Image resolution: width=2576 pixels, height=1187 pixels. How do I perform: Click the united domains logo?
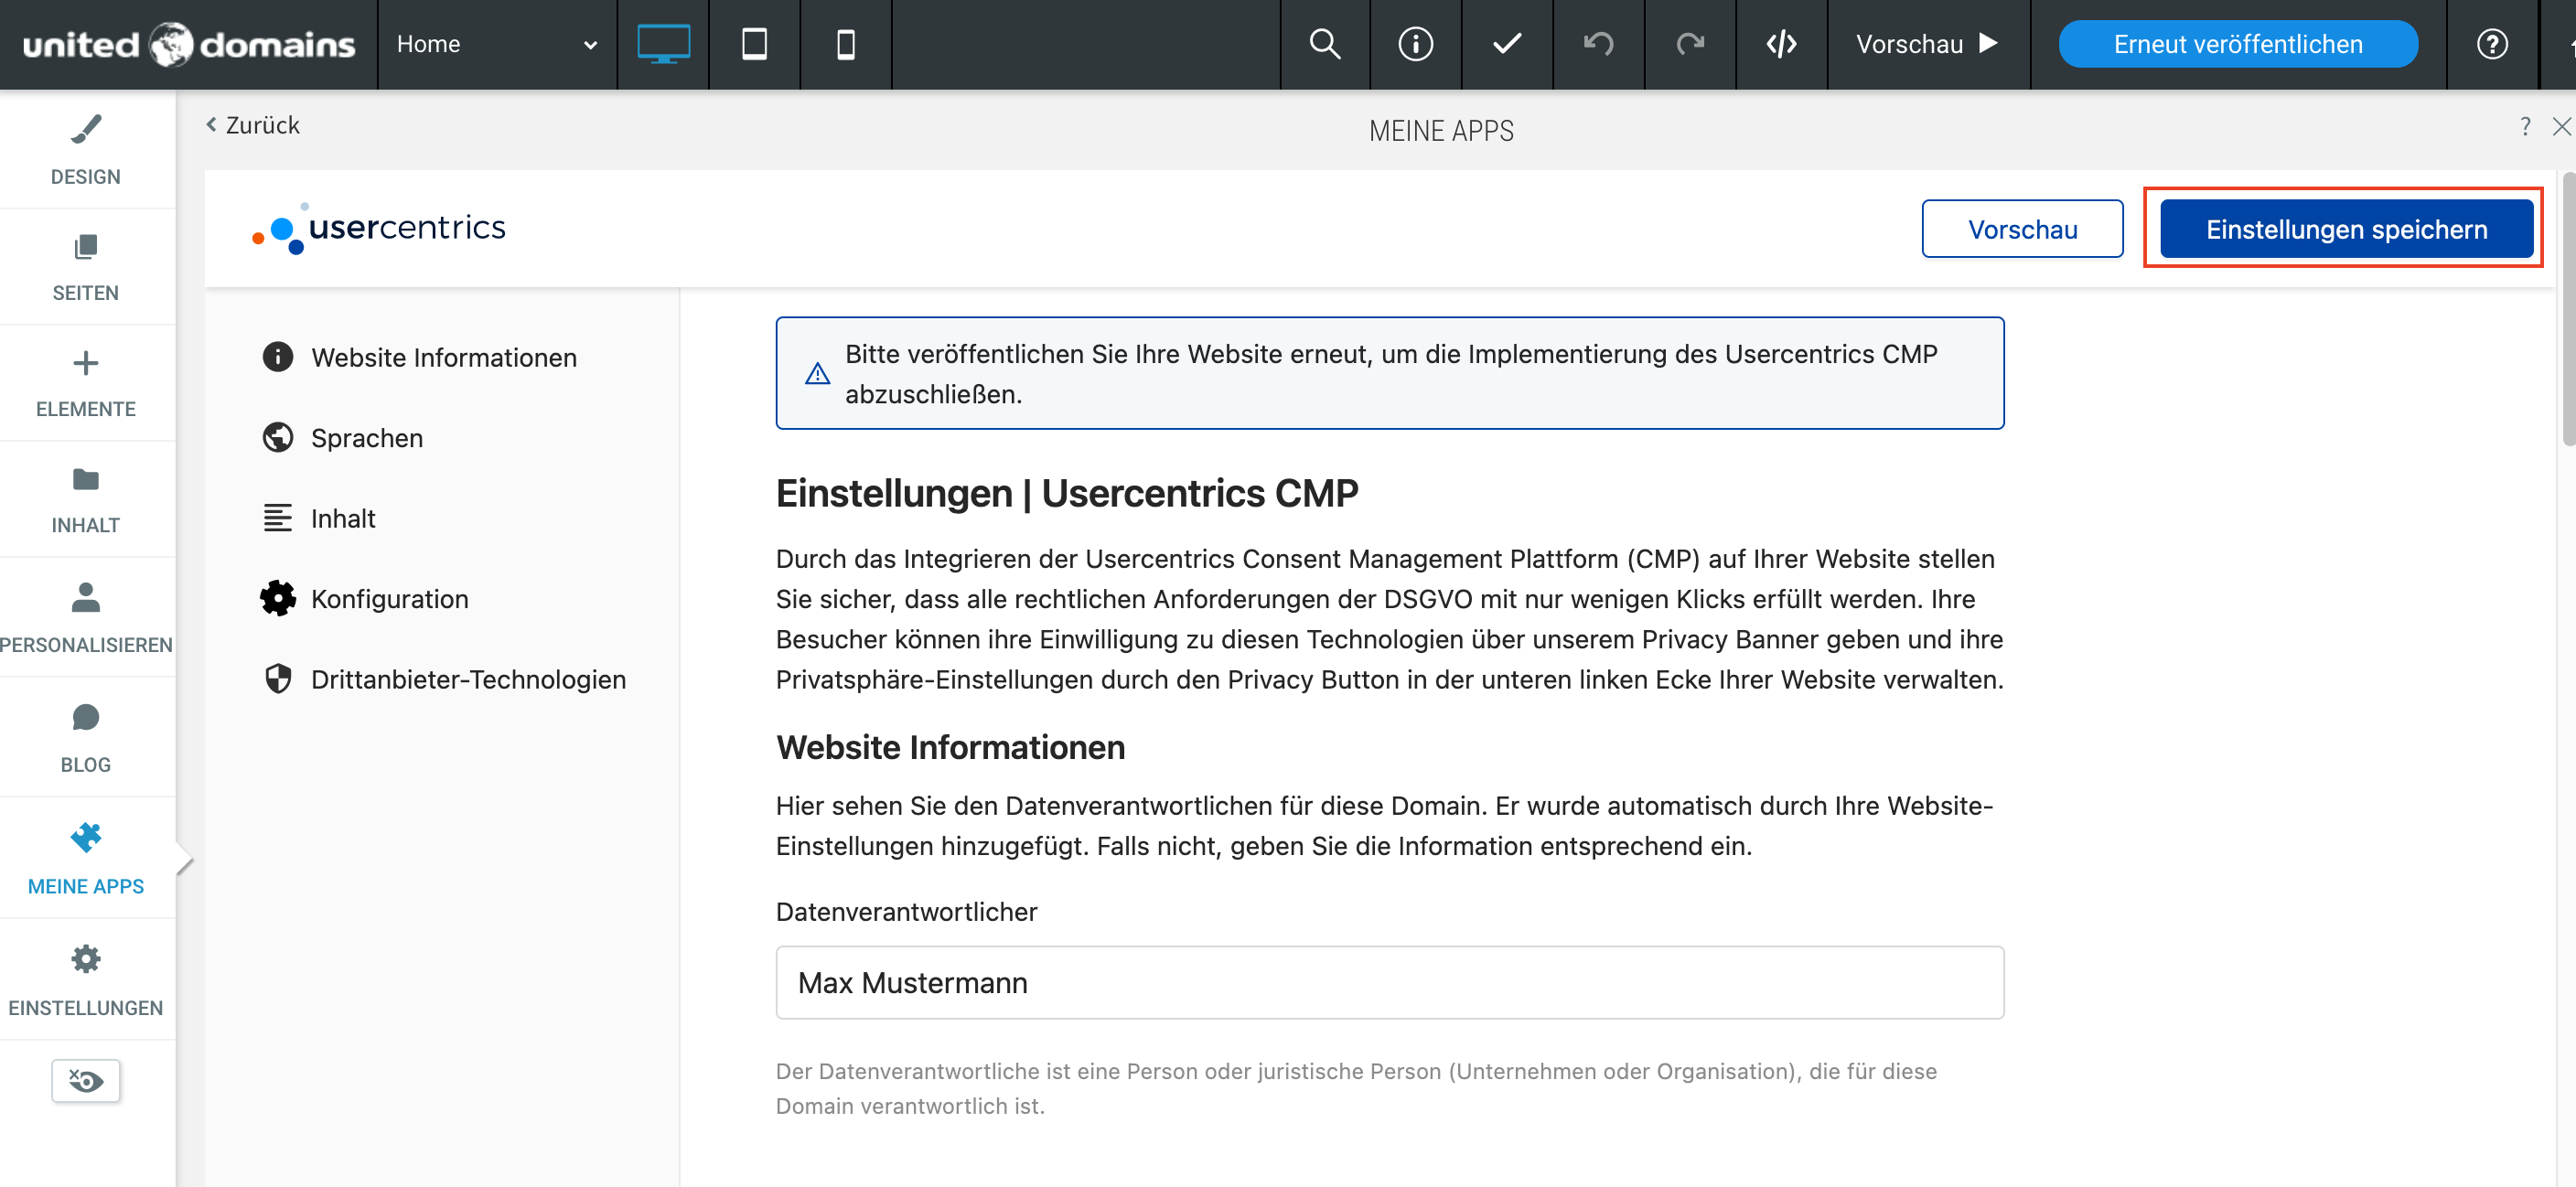click(x=188, y=44)
